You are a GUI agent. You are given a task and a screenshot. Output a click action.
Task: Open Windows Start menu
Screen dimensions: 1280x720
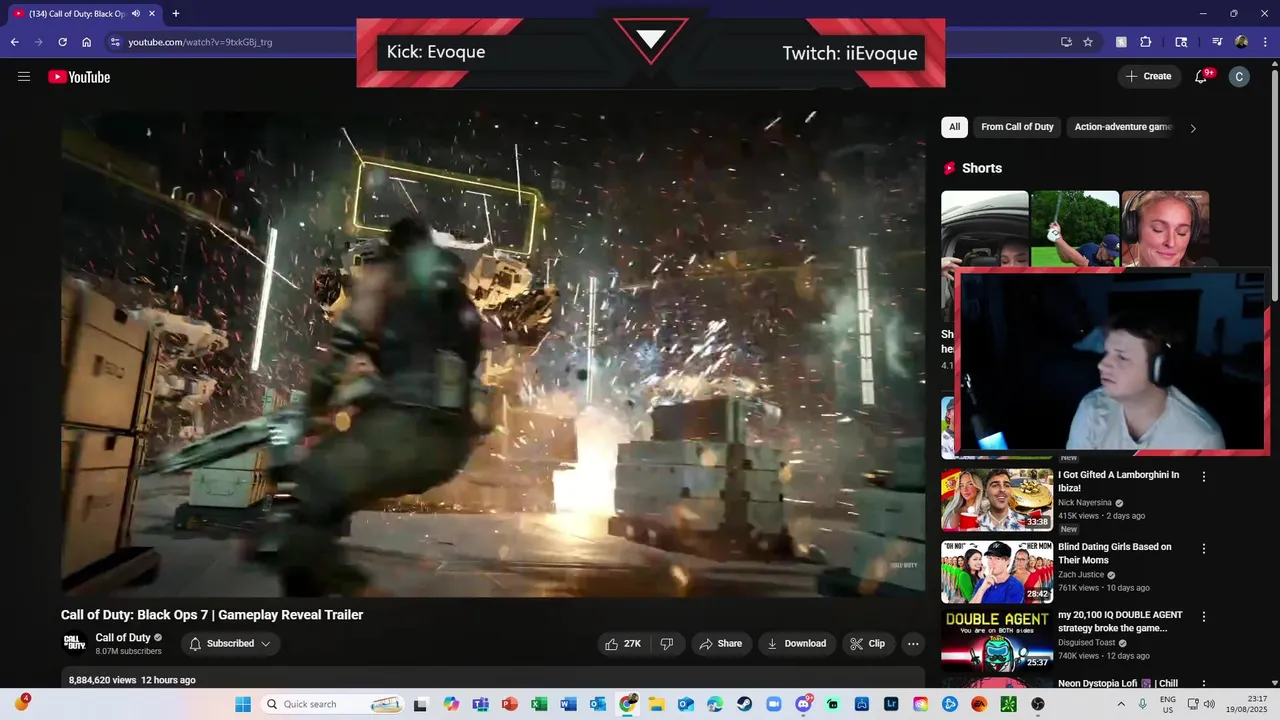tap(243, 704)
